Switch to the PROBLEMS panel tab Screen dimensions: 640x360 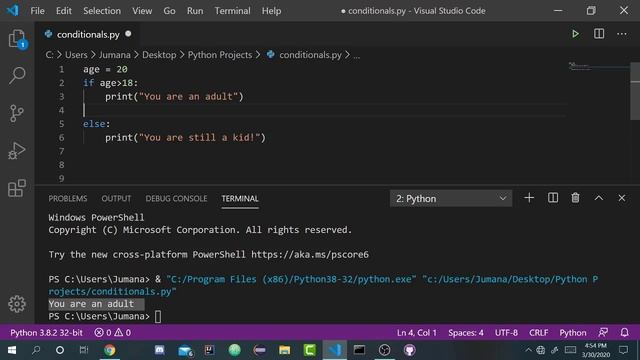coord(68,198)
